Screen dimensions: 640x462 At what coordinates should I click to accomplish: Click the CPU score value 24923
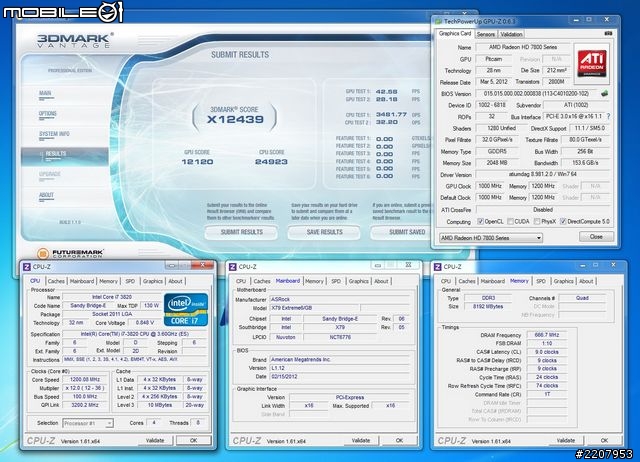tap(271, 162)
